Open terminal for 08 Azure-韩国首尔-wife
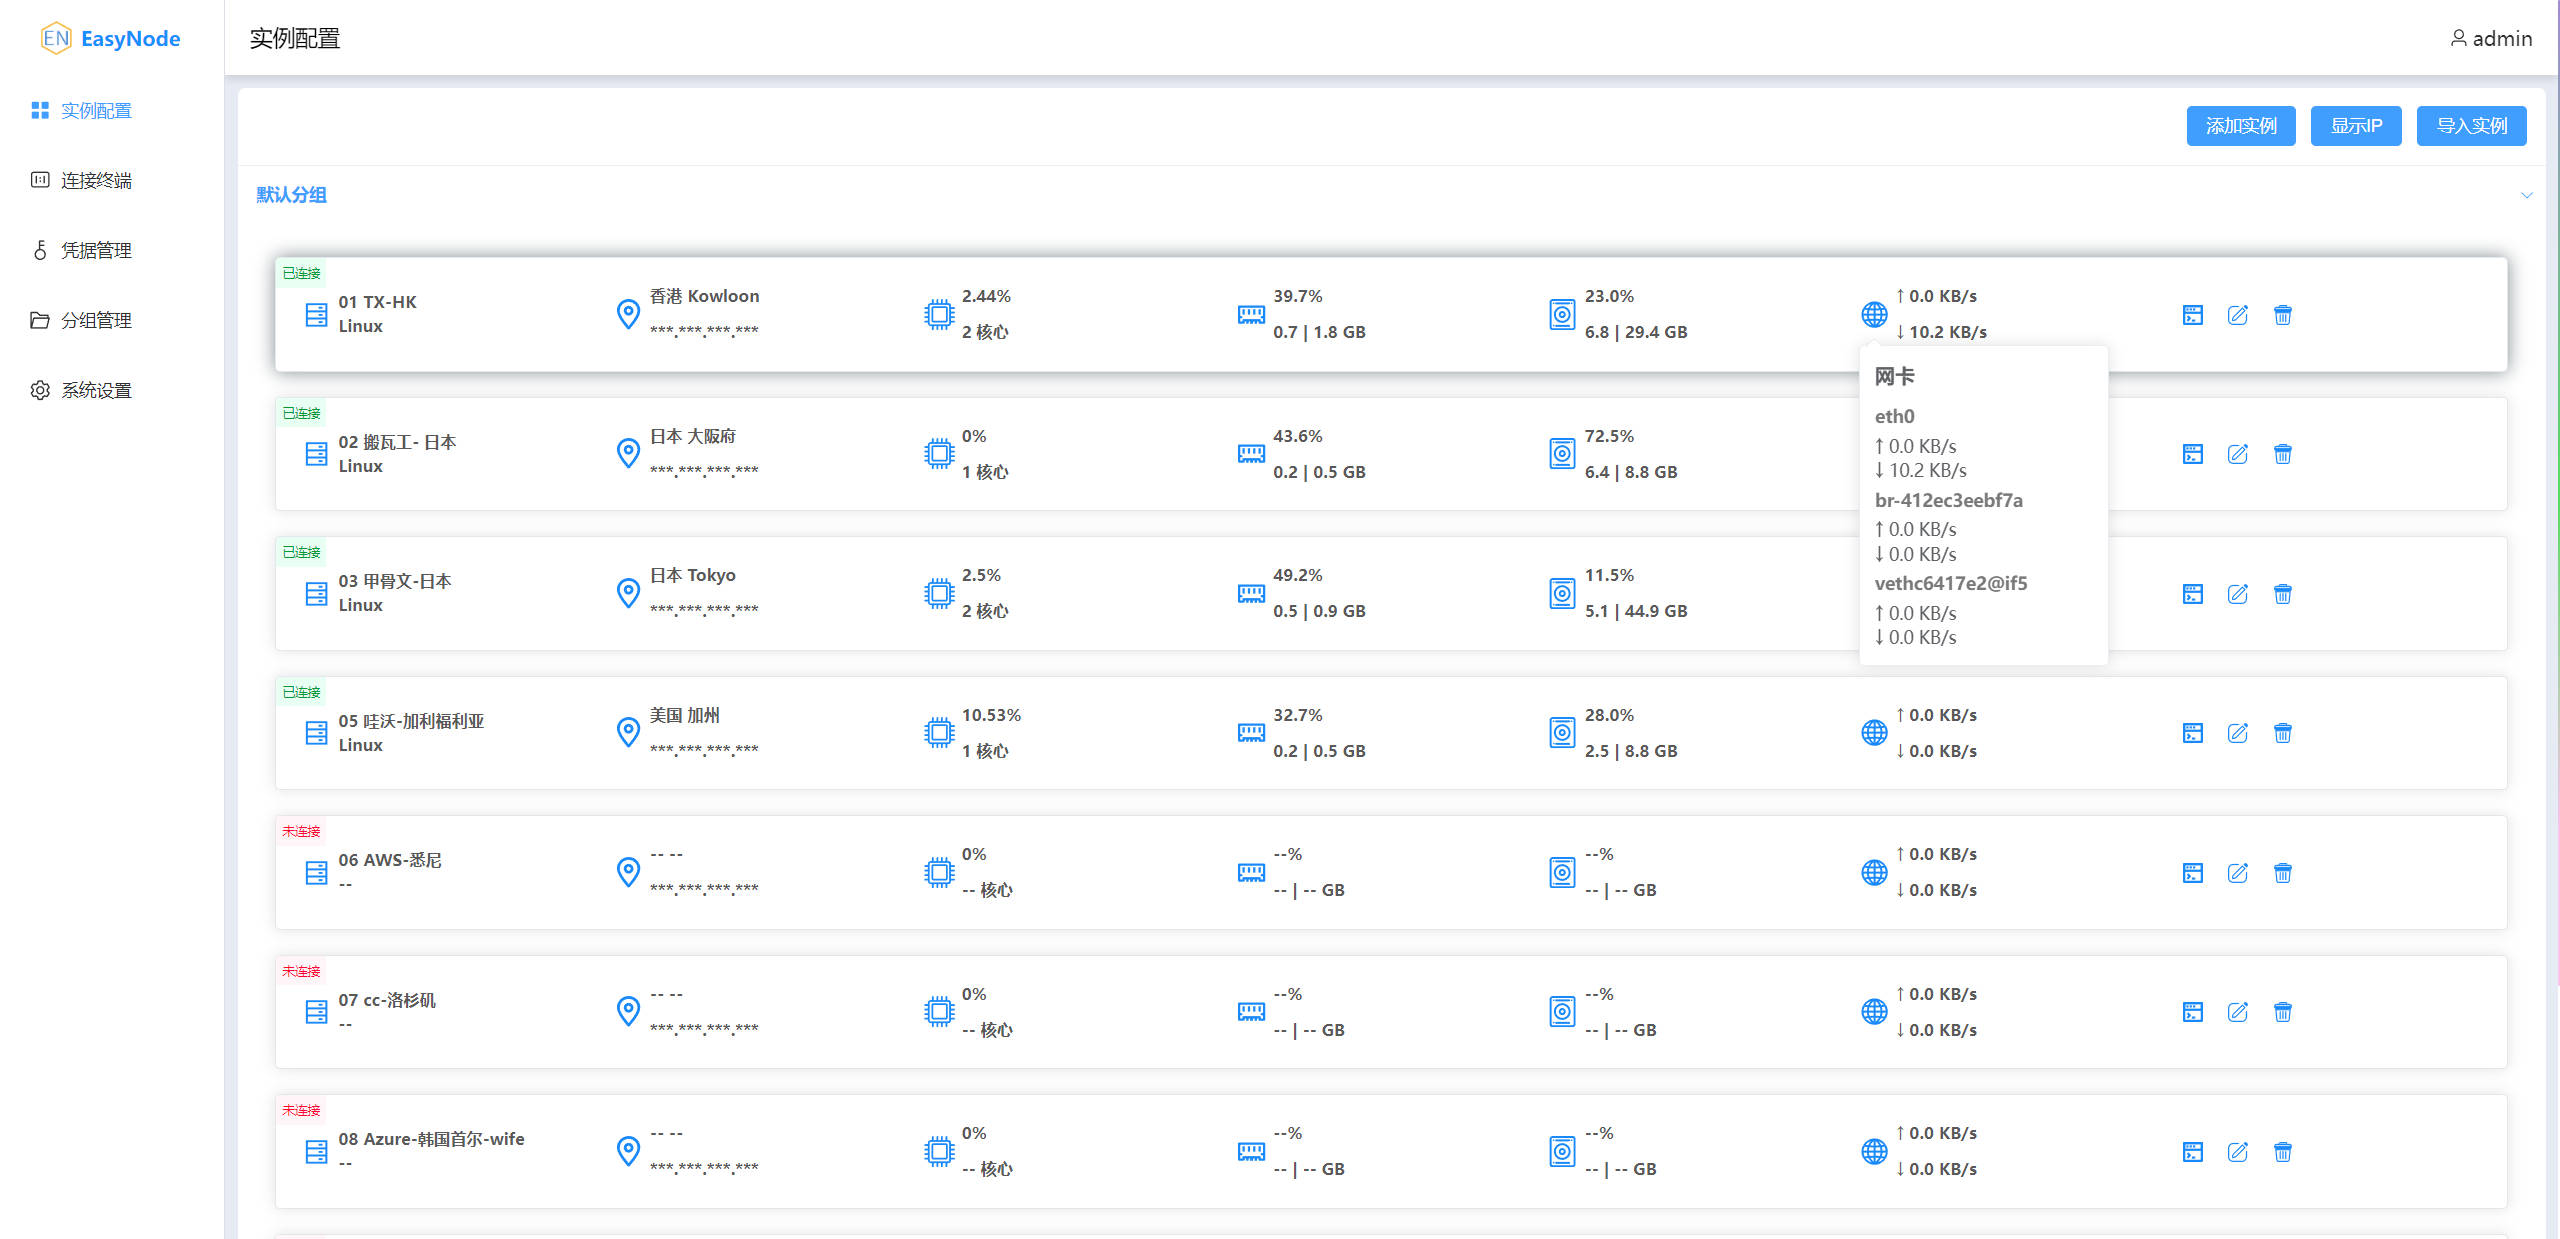The height and width of the screenshot is (1239, 2560). click(x=2192, y=1152)
